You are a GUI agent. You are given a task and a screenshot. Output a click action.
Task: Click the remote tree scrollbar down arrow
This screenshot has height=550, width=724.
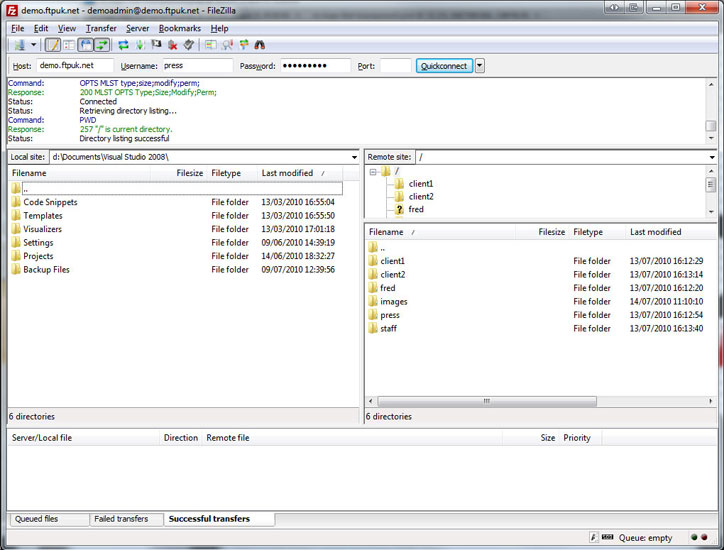[x=711, y=212]
